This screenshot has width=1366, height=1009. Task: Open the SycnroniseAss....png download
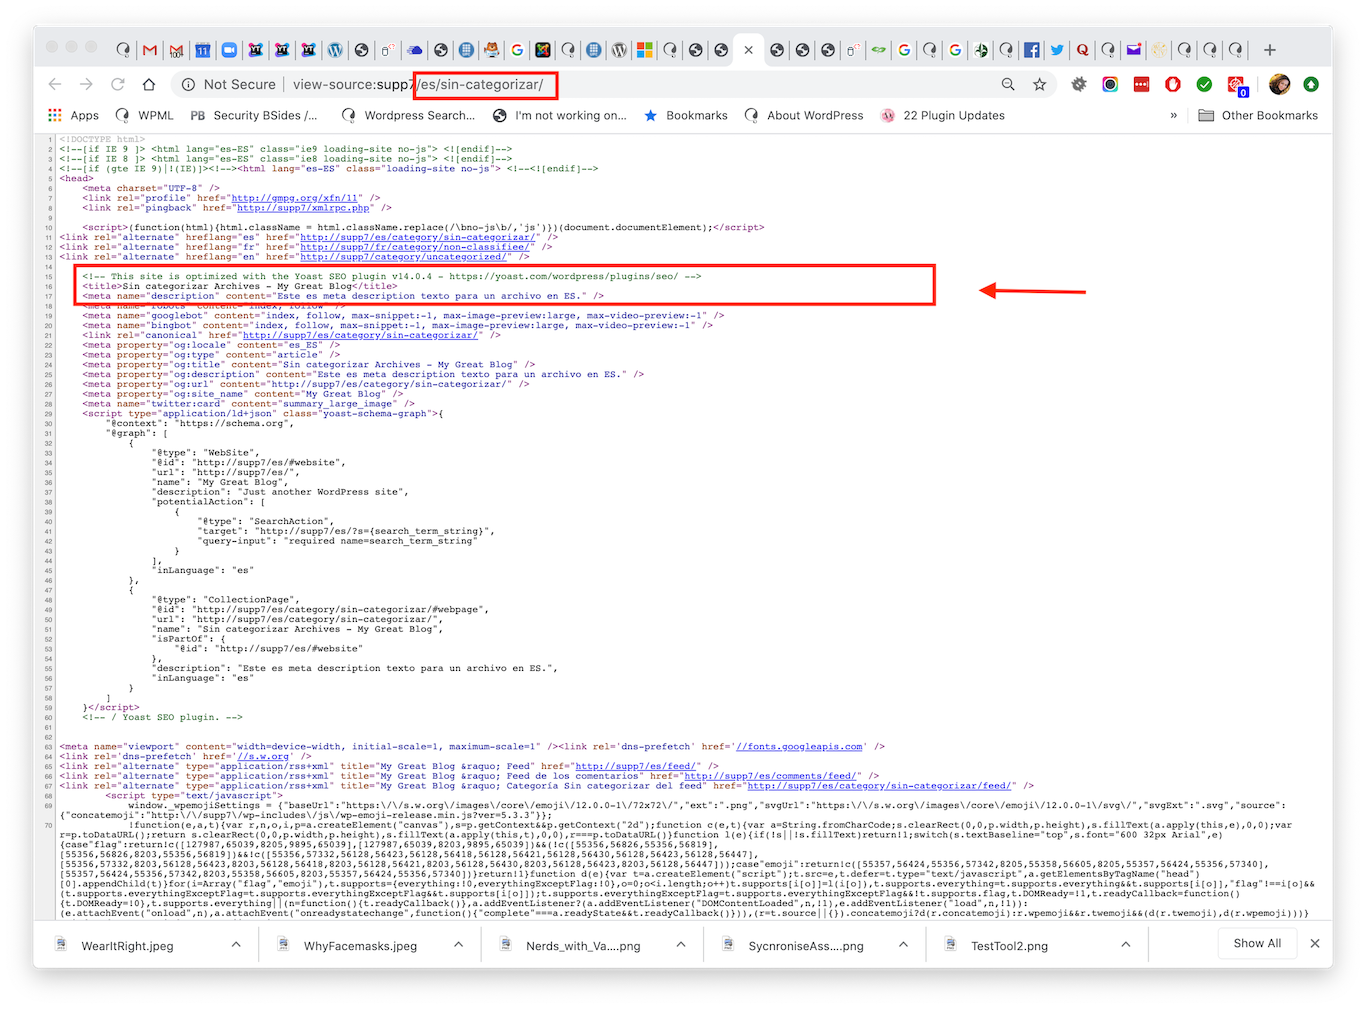(x=806, y=946)
